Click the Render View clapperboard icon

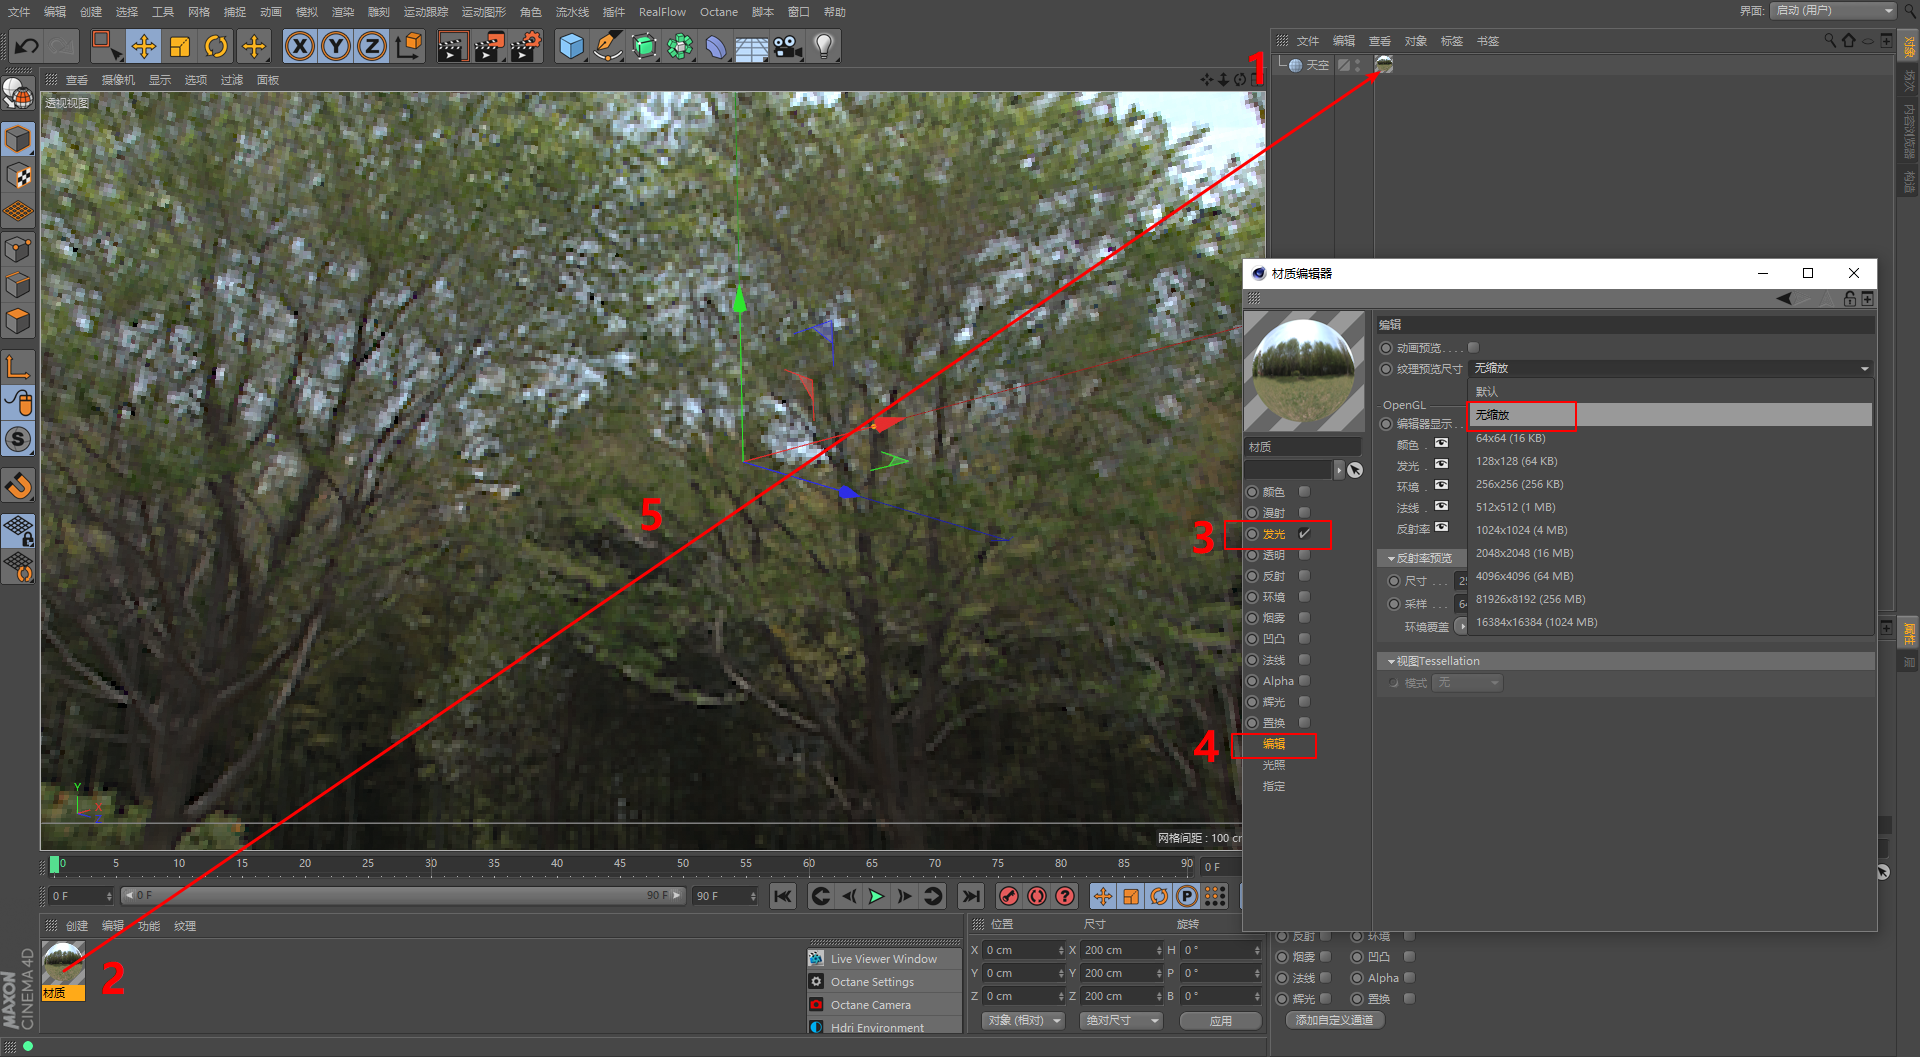[452, 46]
